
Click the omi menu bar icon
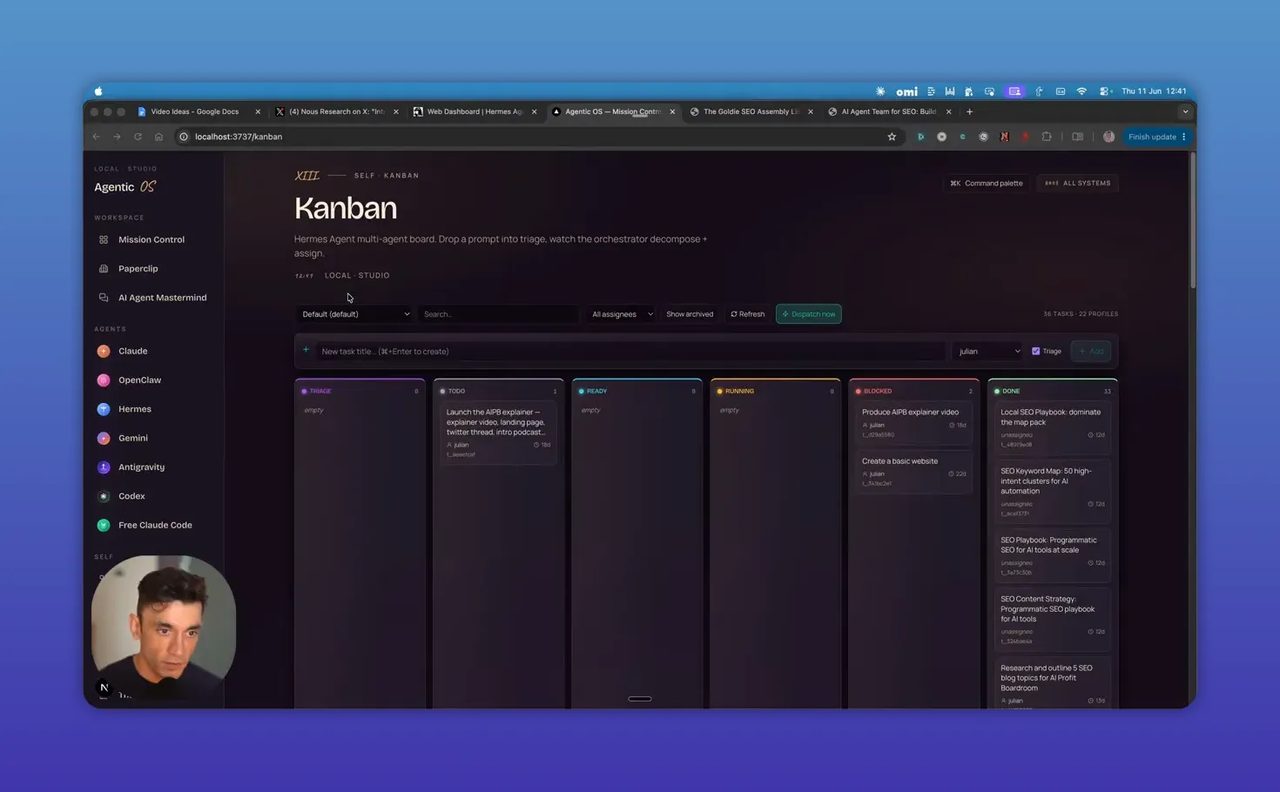click(x=907, y=91)
